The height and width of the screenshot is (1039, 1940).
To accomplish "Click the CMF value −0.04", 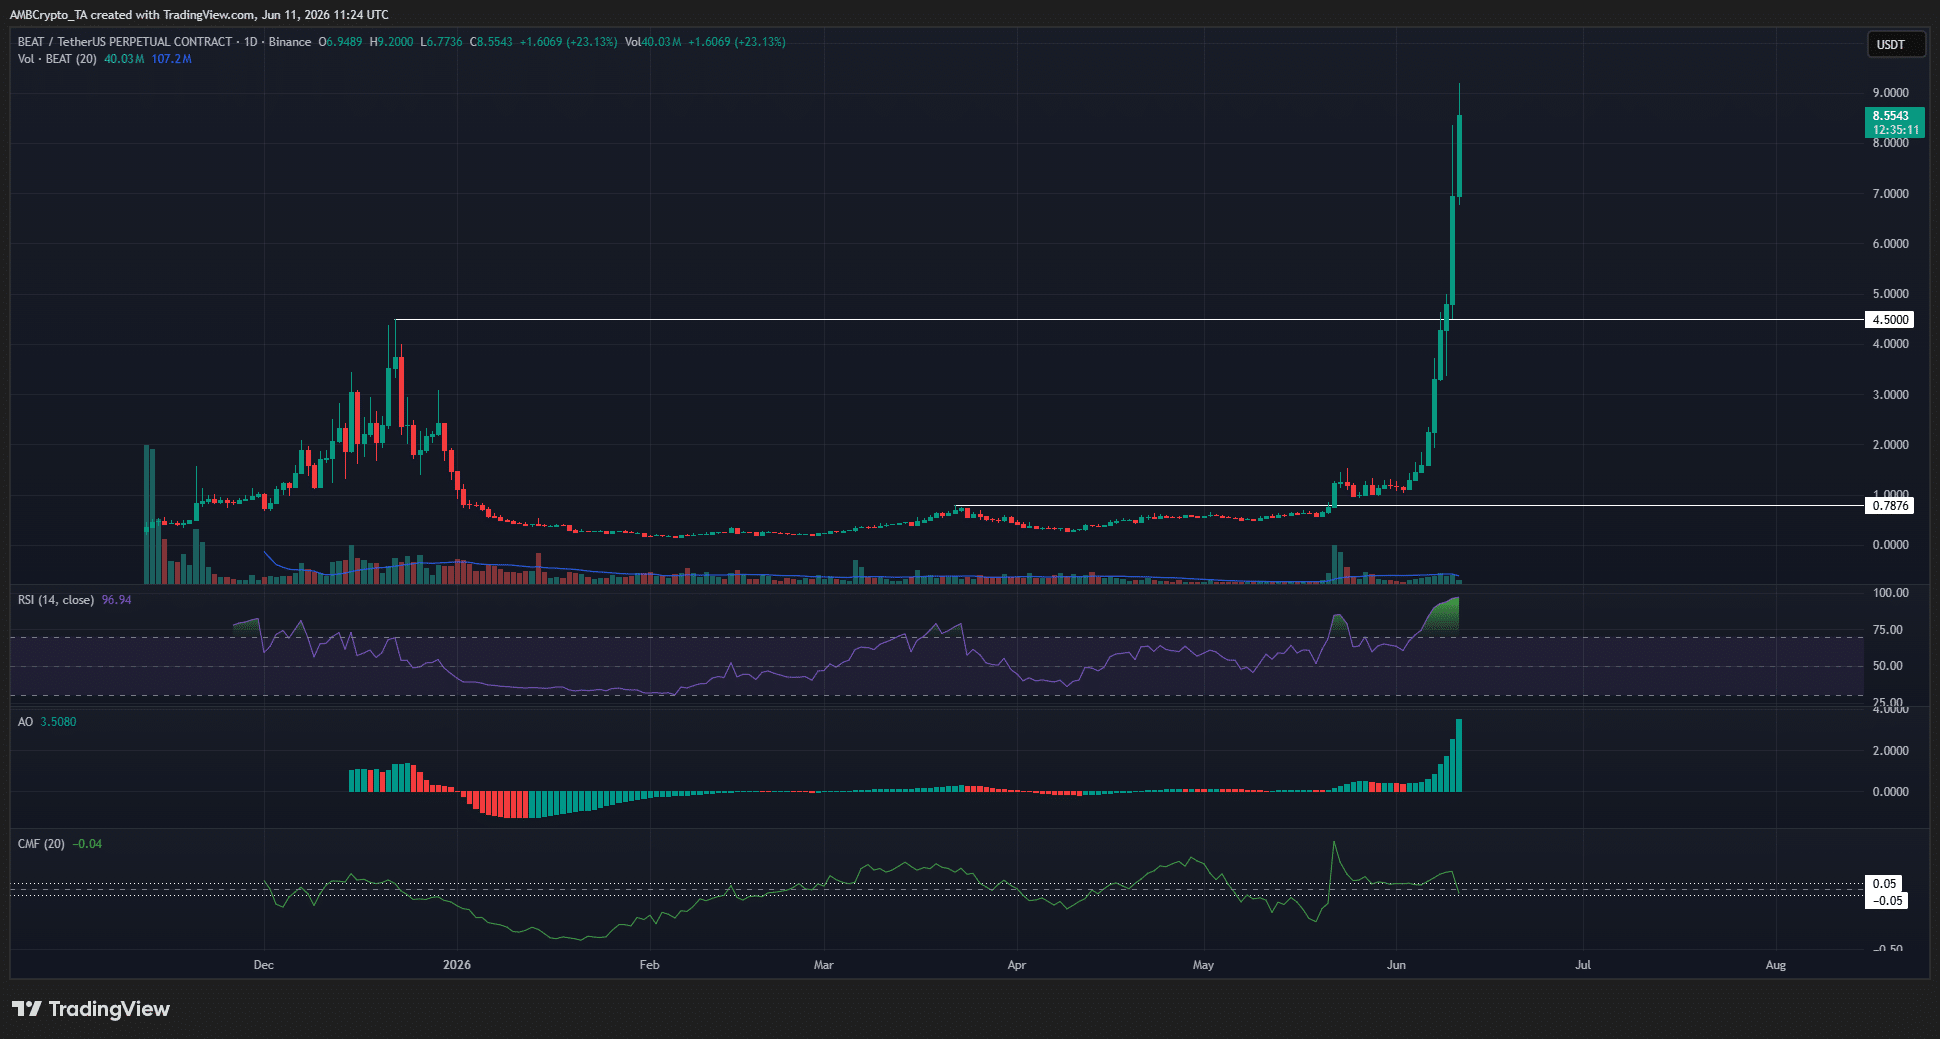I will pyautogui.click(x=87, y=844).
